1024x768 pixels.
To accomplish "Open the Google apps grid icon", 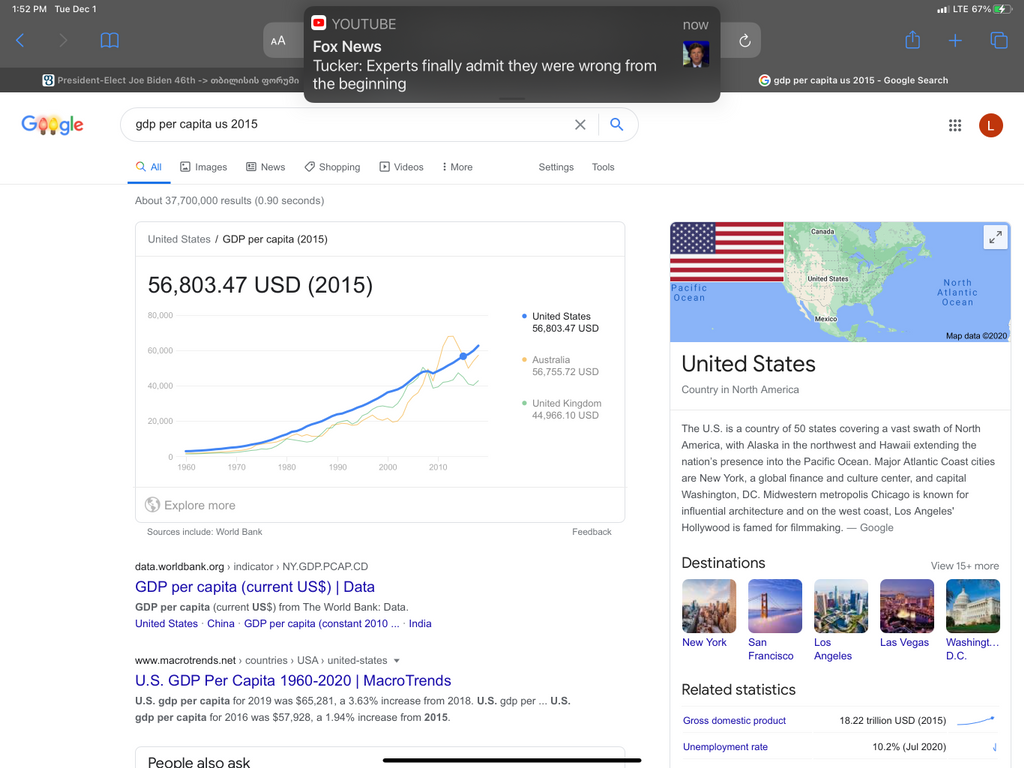I will [955, 125].
